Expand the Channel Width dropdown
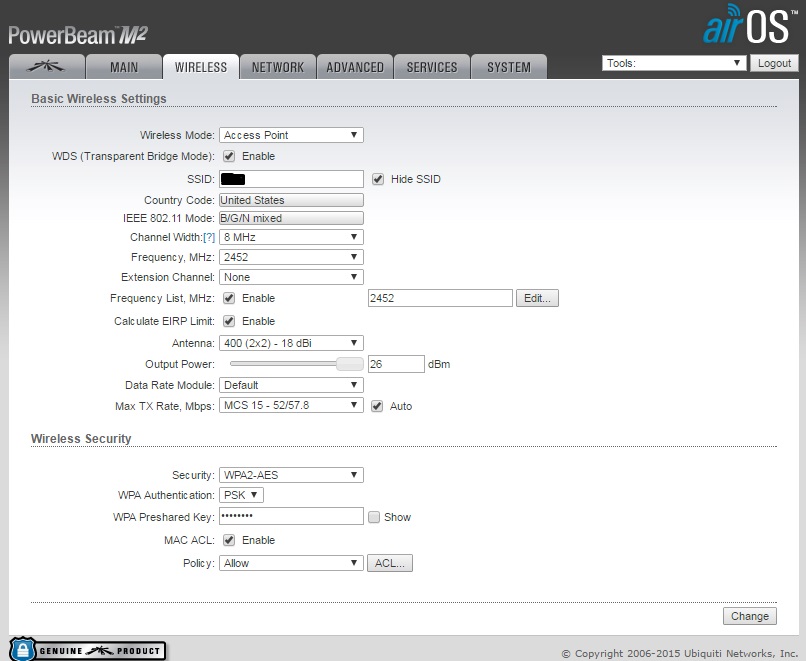806x661 pixels. [291, 237]
